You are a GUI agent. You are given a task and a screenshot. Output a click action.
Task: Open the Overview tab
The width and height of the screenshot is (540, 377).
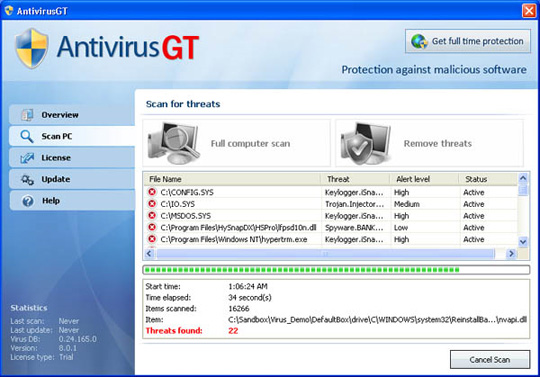[x=72, y=115]
